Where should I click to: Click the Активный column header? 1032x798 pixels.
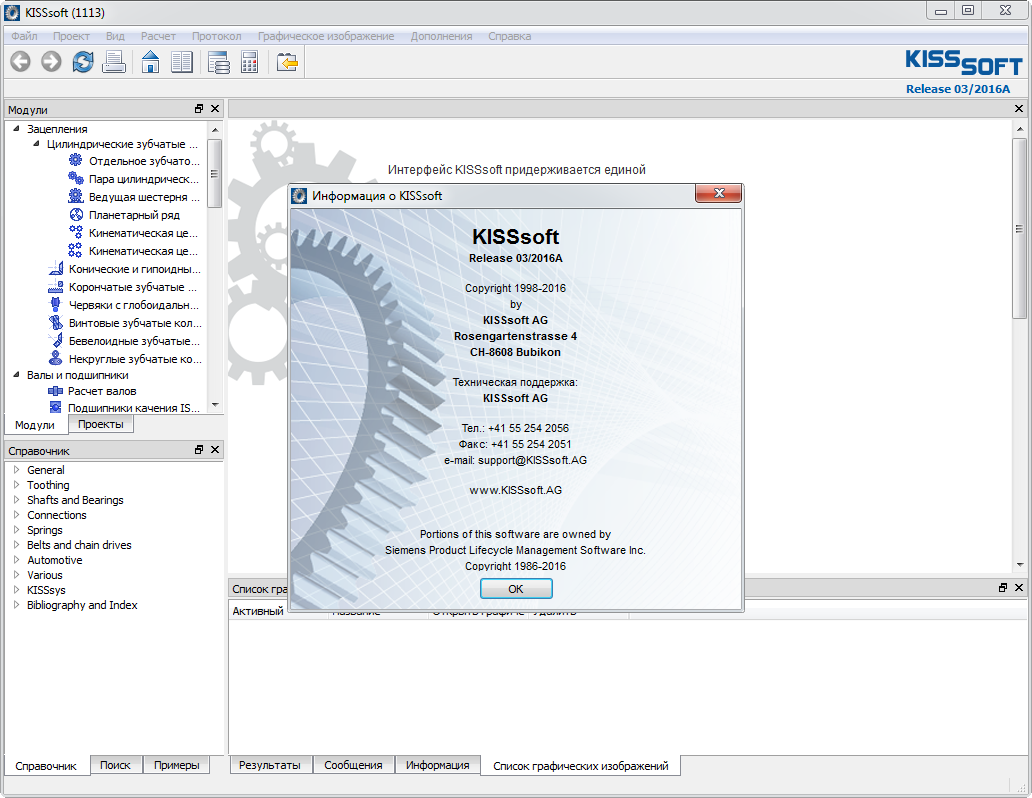pos(258,611)
